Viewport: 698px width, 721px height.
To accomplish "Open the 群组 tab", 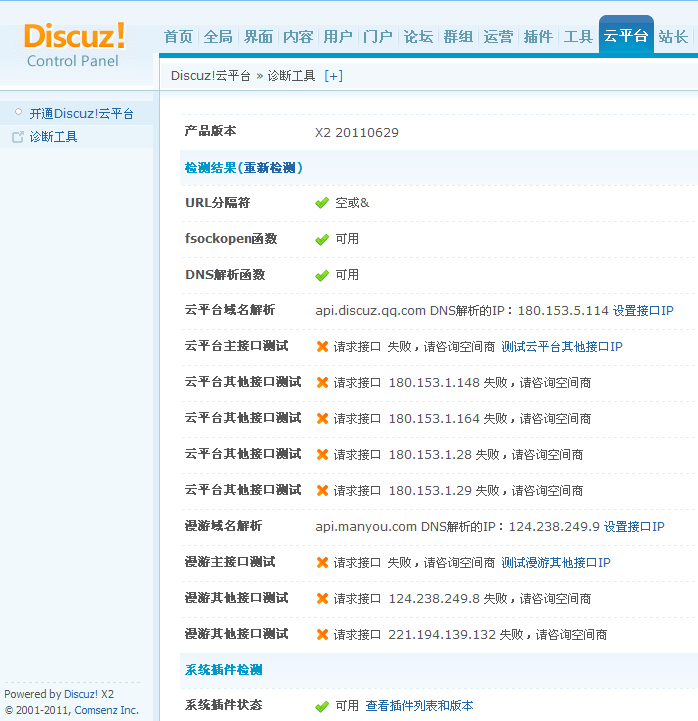I will pyautogui.click(x=458, y=37).
